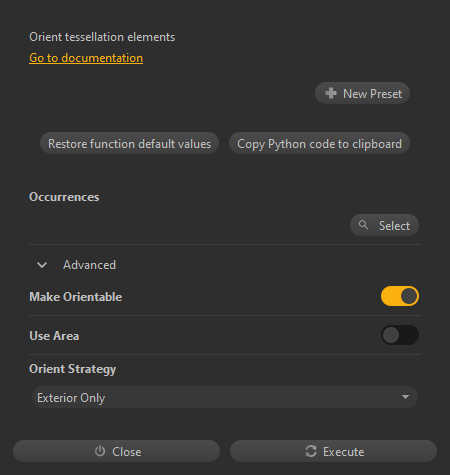Enable the Use Area toggle
The image size is (450, 475).
pyautogui.click(x=400, y=335)
